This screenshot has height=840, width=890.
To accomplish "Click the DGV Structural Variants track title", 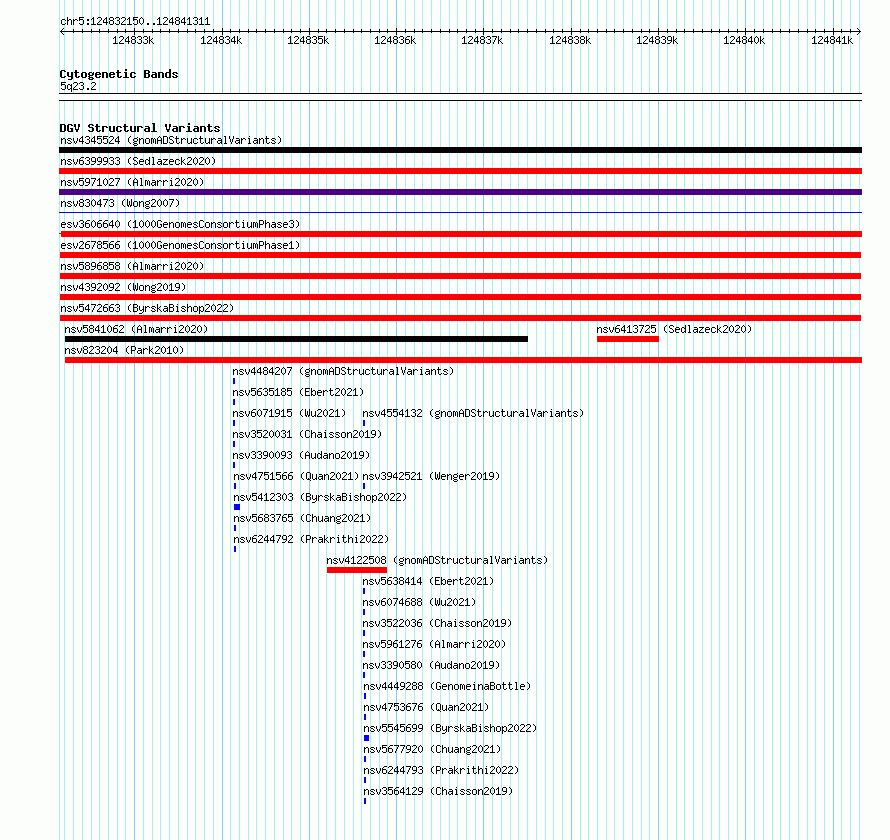I will 140,128.
